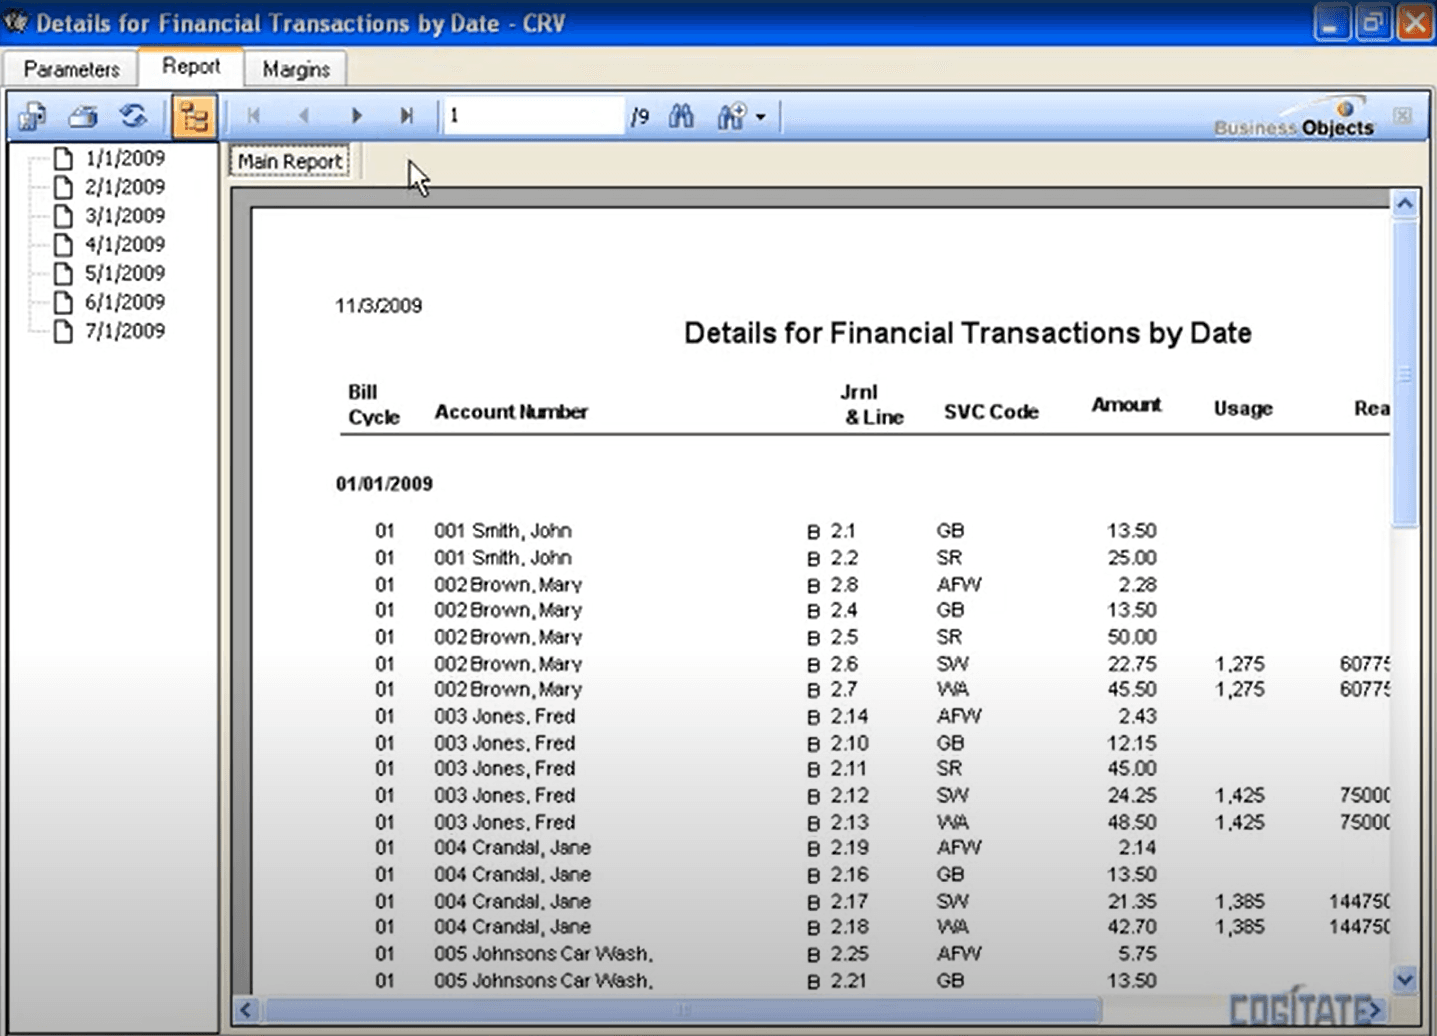Viewport: 1437px width, 1036px height.
Task: Open Find Text binoculars icon
Action: (x=682, y=116)
